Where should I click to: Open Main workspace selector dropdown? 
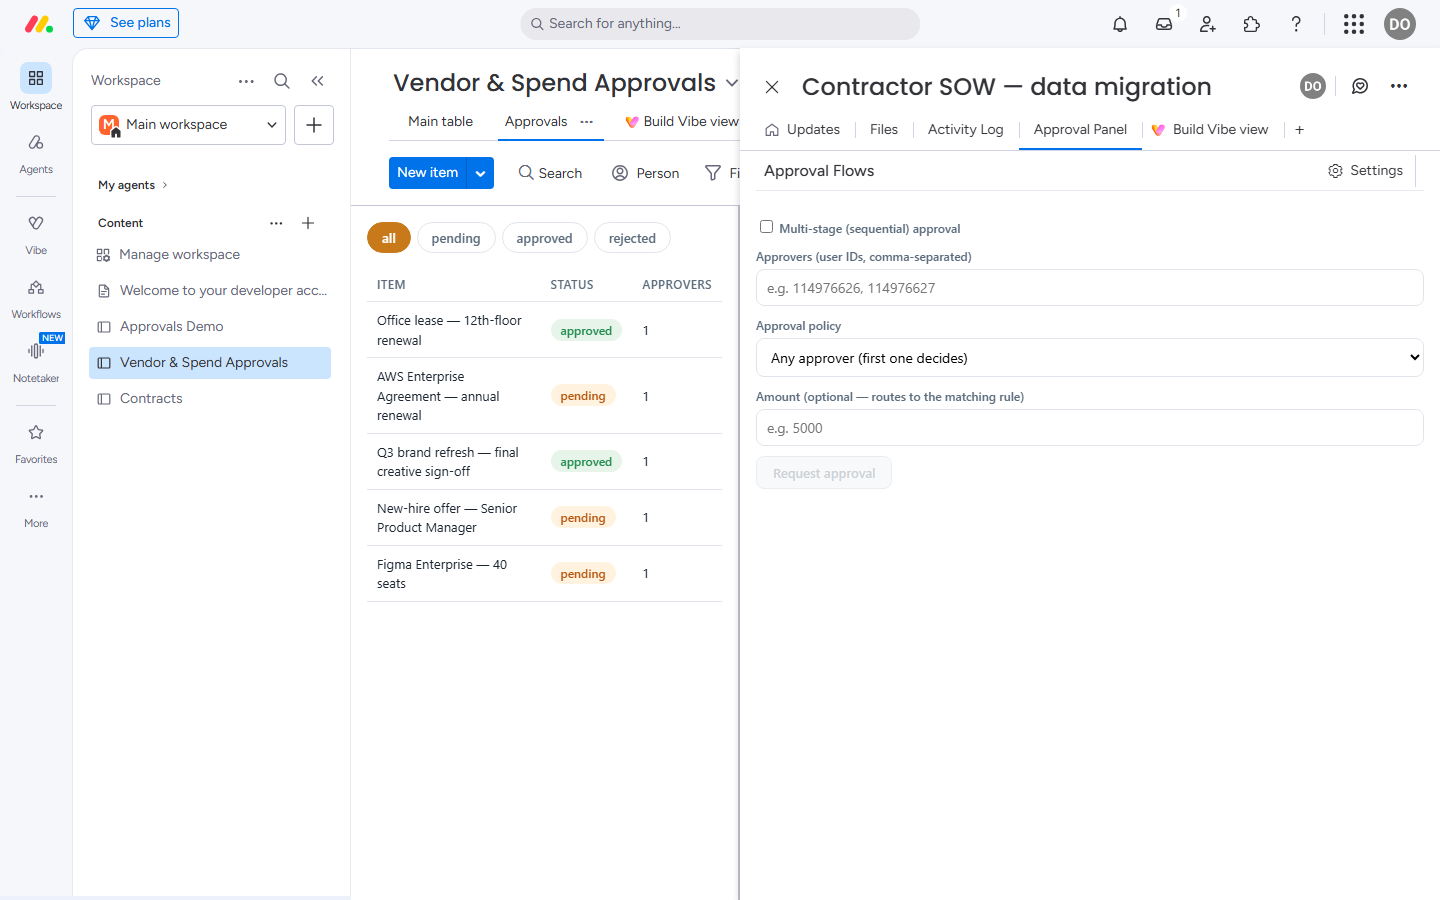pos(188,125)
